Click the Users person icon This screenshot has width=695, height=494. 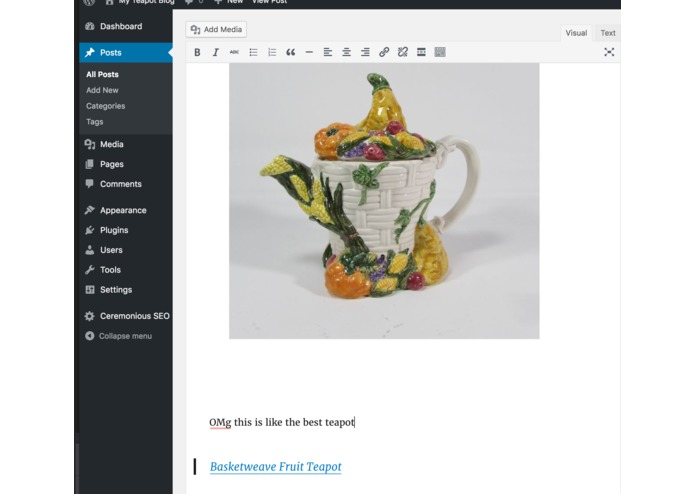[90, 250]
